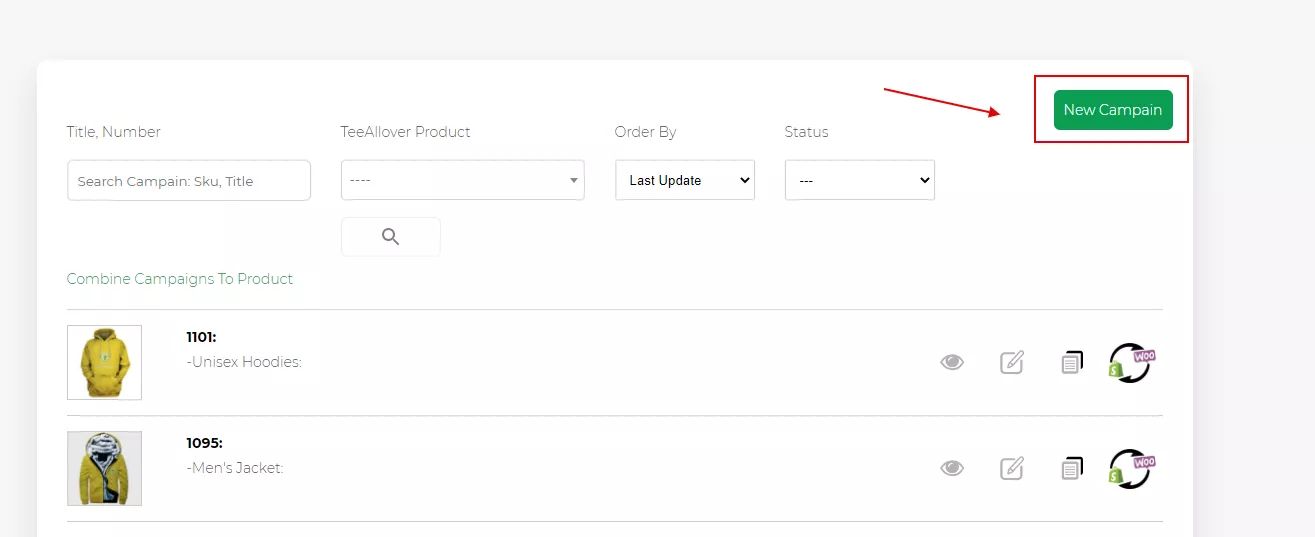The width and height of the screenshot is (1315, 537).
Task: View campaign 1095 with the eye icon
Action: (952, 468)
